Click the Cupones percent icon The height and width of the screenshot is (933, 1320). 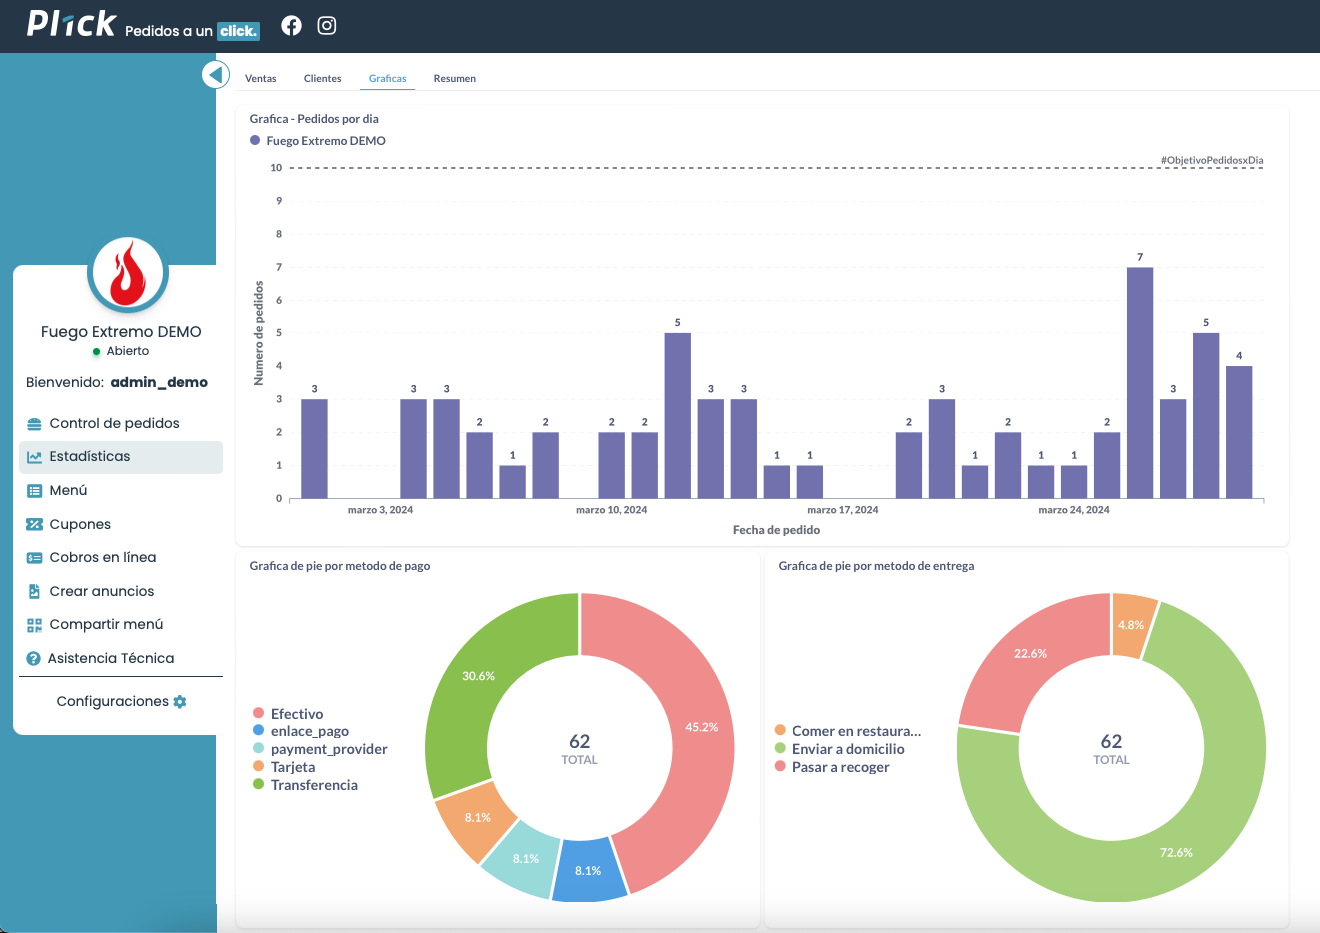[34, 524]
